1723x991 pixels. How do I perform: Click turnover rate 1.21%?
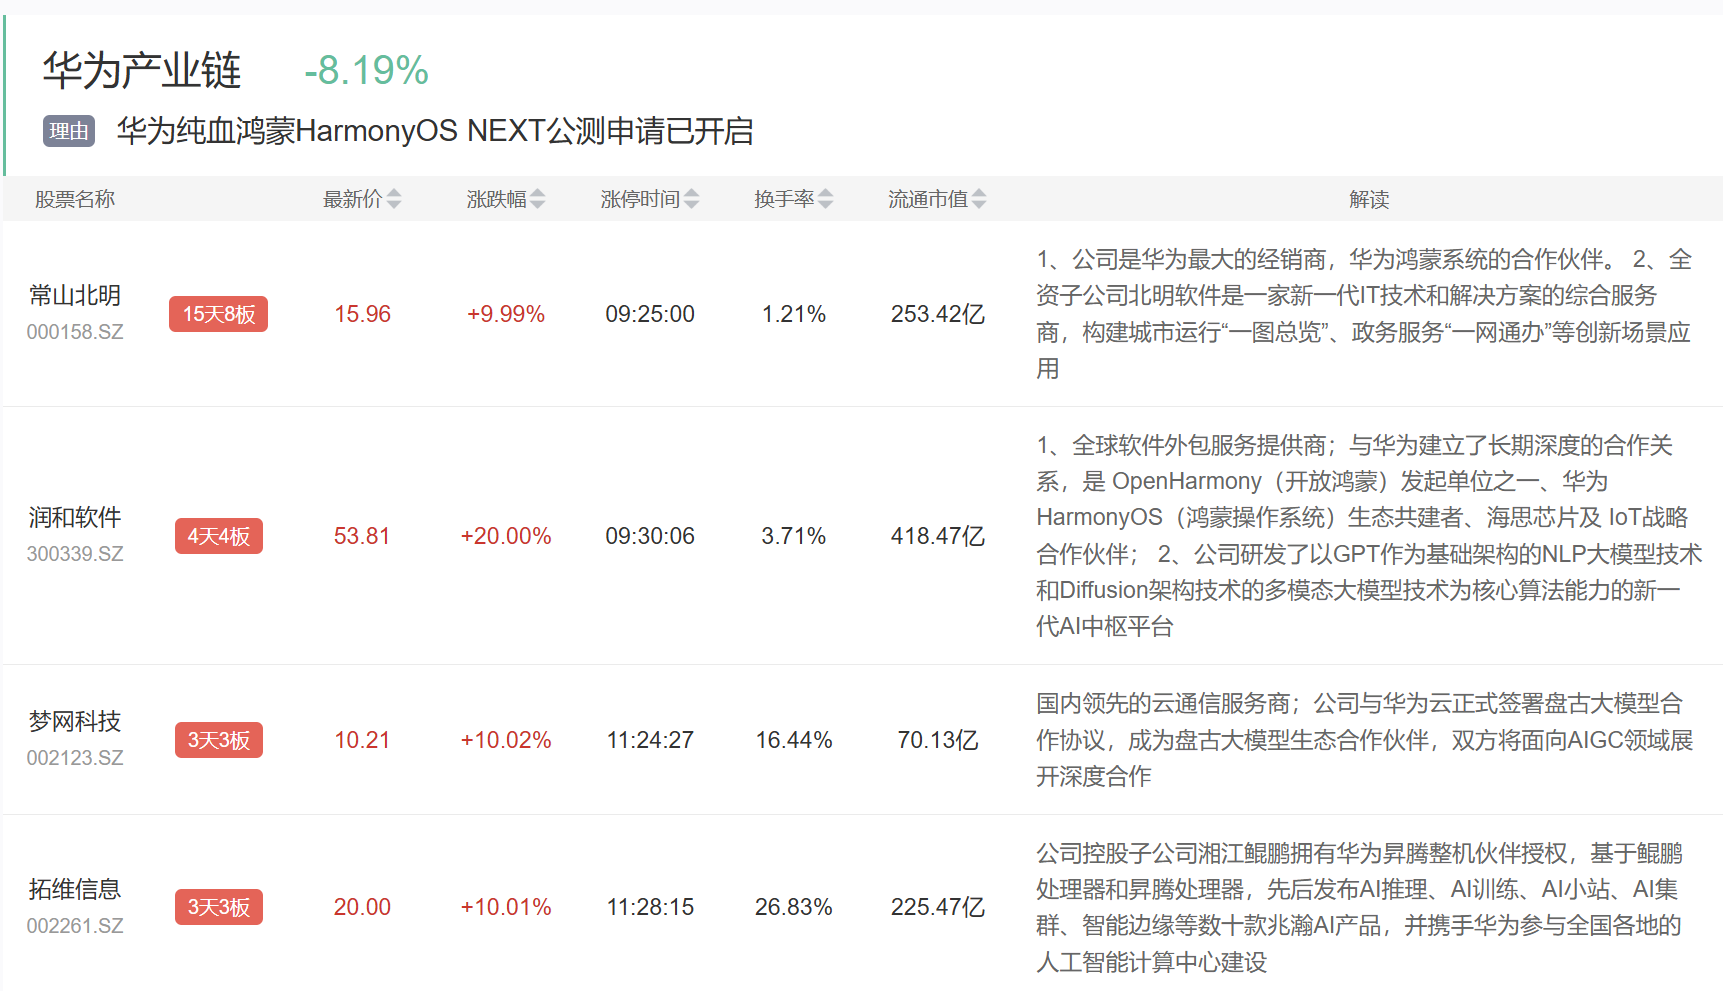coord(794,314)
